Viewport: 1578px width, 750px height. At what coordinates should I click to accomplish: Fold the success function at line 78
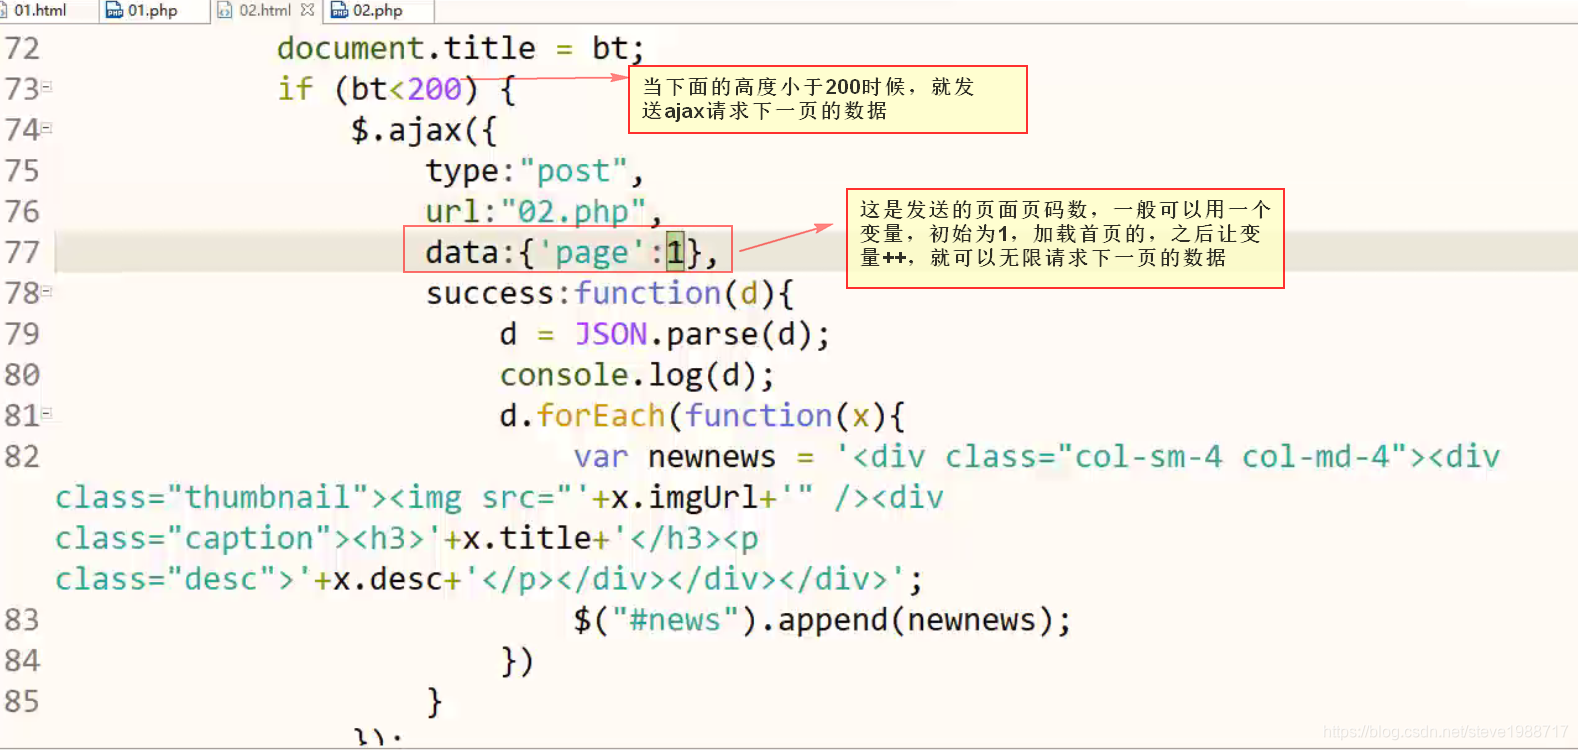coord(46,291)
